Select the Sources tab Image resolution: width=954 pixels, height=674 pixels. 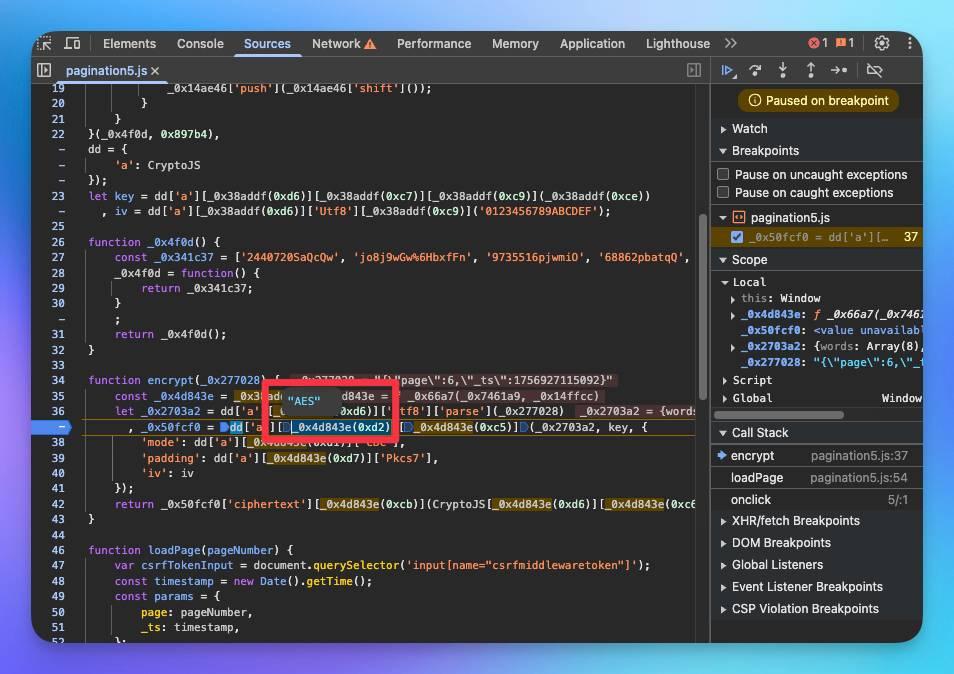click(267, 44)
